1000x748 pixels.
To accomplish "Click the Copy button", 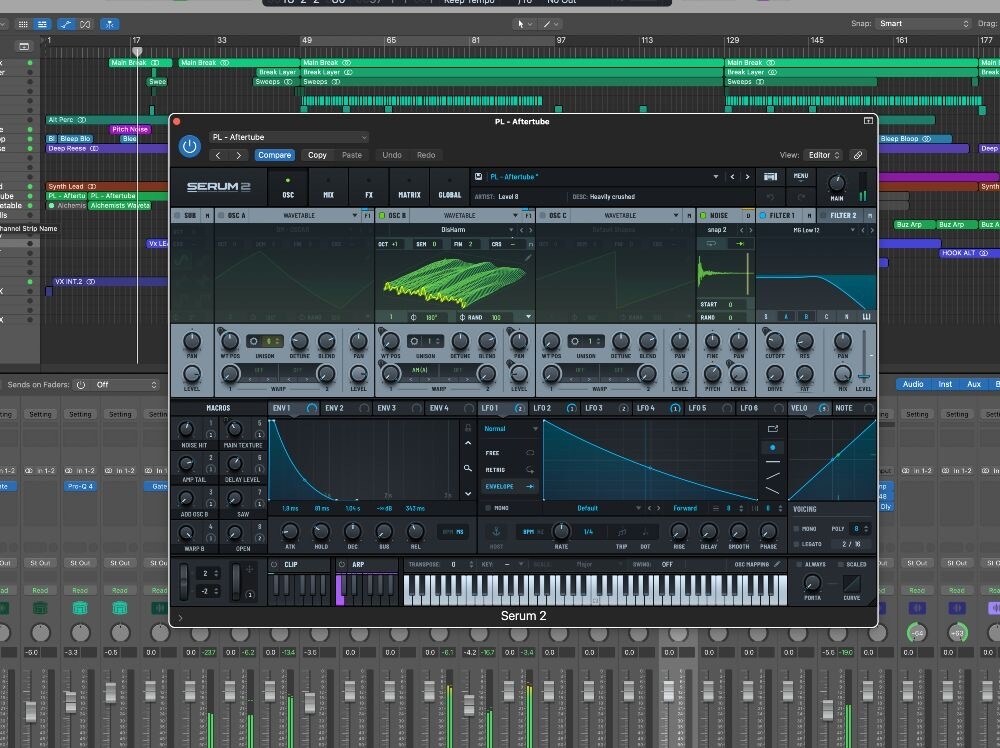I will tap(317, 155).
